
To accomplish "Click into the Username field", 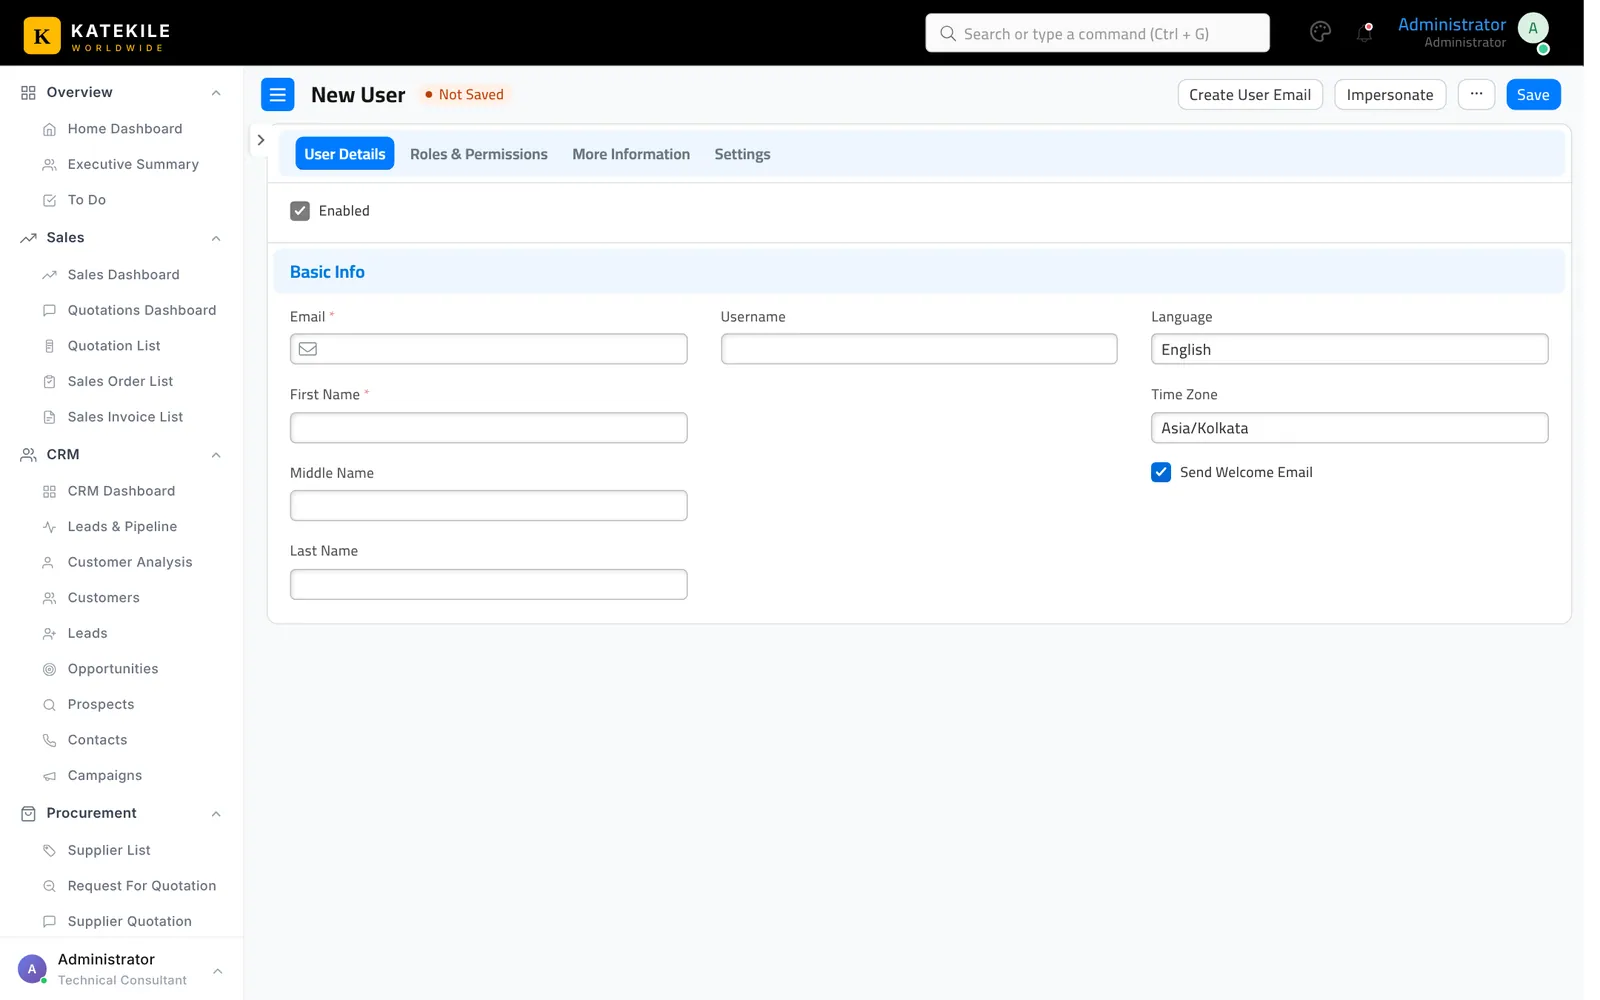I will [x=919, y=349].
